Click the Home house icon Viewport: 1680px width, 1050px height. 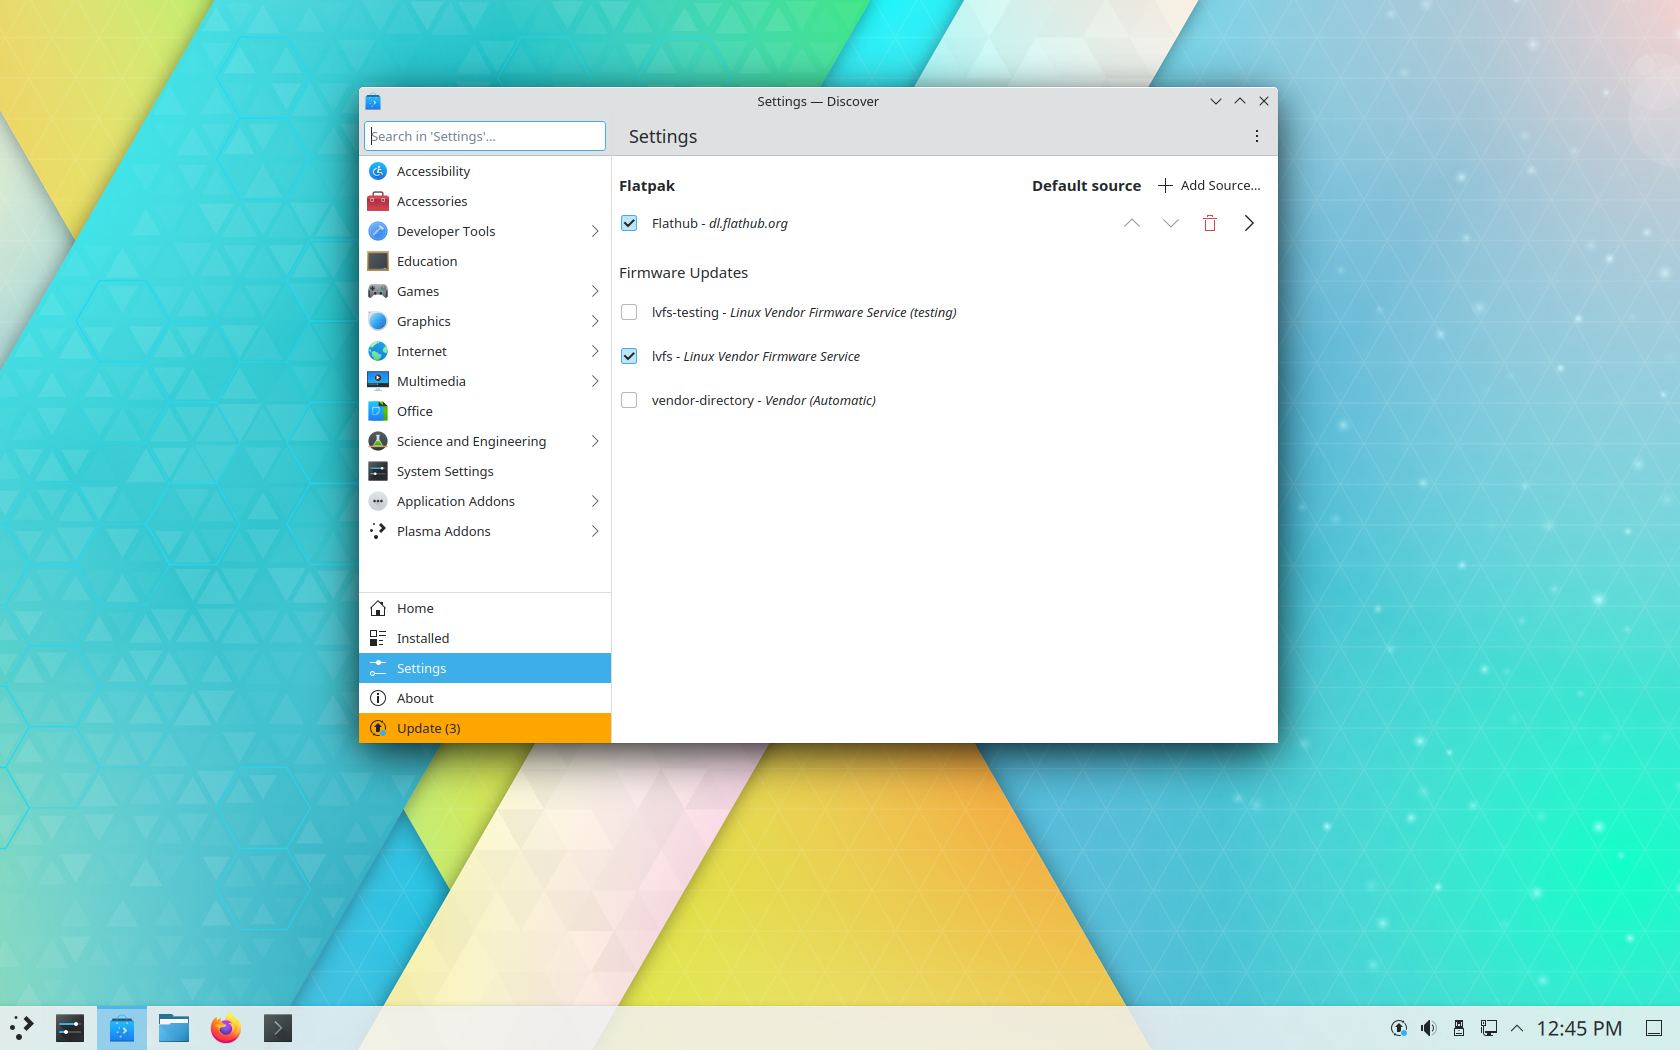click(x=378, y=608)
